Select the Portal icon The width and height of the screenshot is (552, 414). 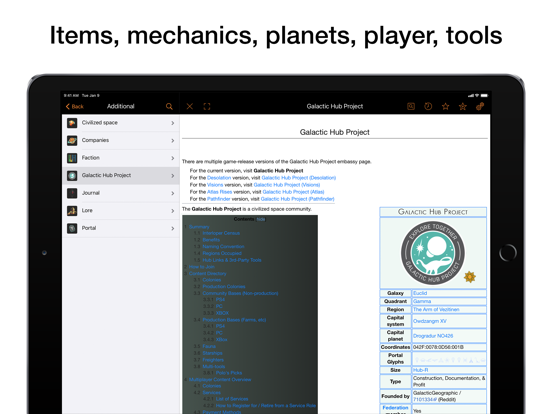(x=72, y=228)
